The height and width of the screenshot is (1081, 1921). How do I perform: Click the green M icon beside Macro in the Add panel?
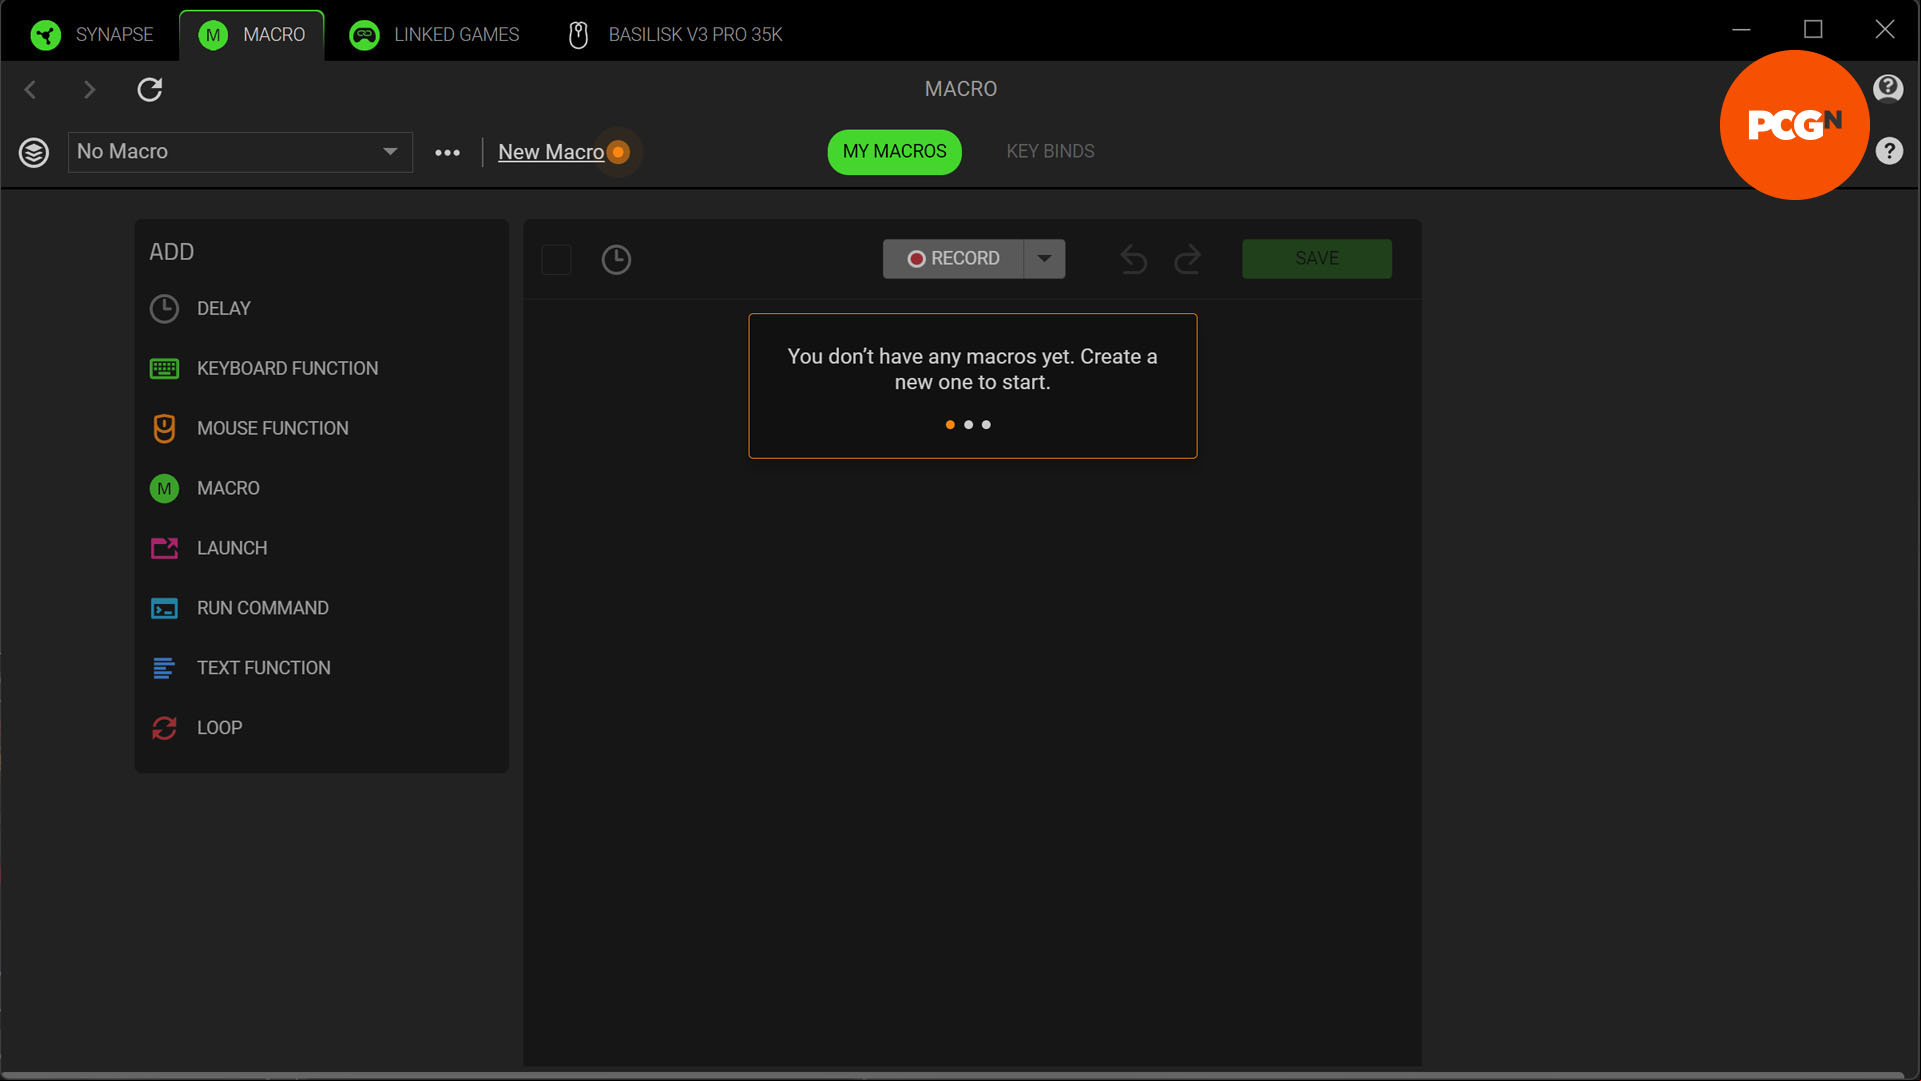(x=164, y=489)
